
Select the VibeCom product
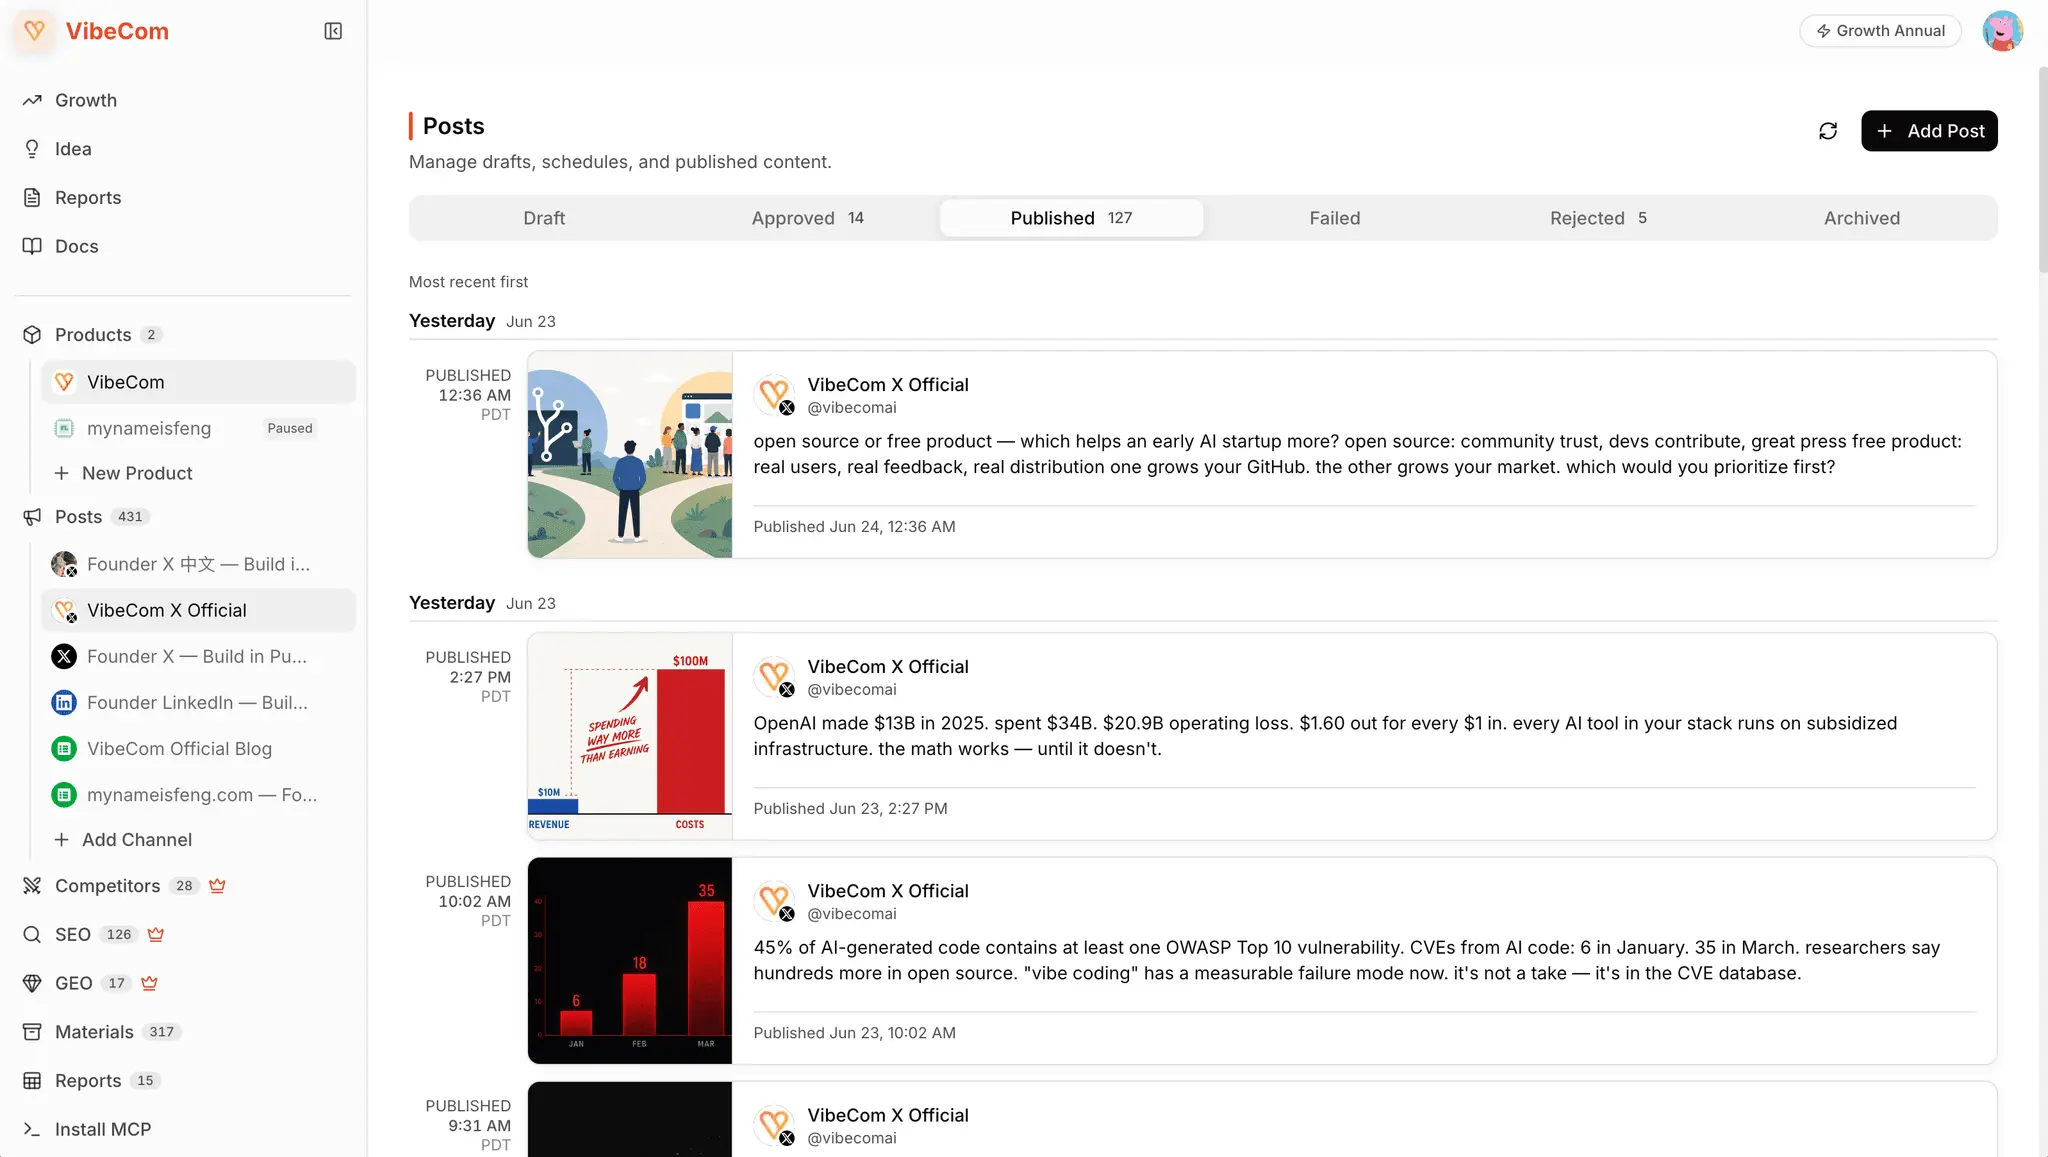(x=198, y=382)
